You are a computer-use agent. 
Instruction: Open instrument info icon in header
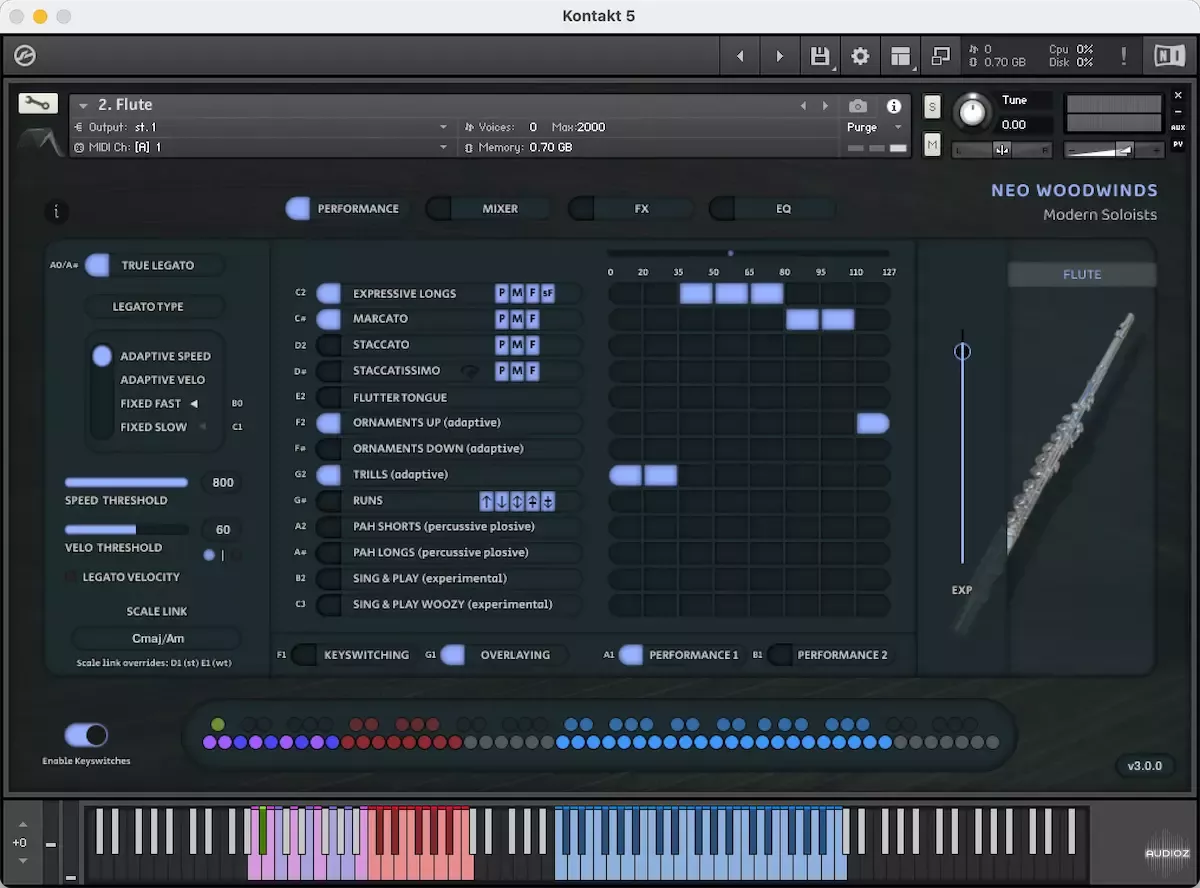[x=894, y=106]
